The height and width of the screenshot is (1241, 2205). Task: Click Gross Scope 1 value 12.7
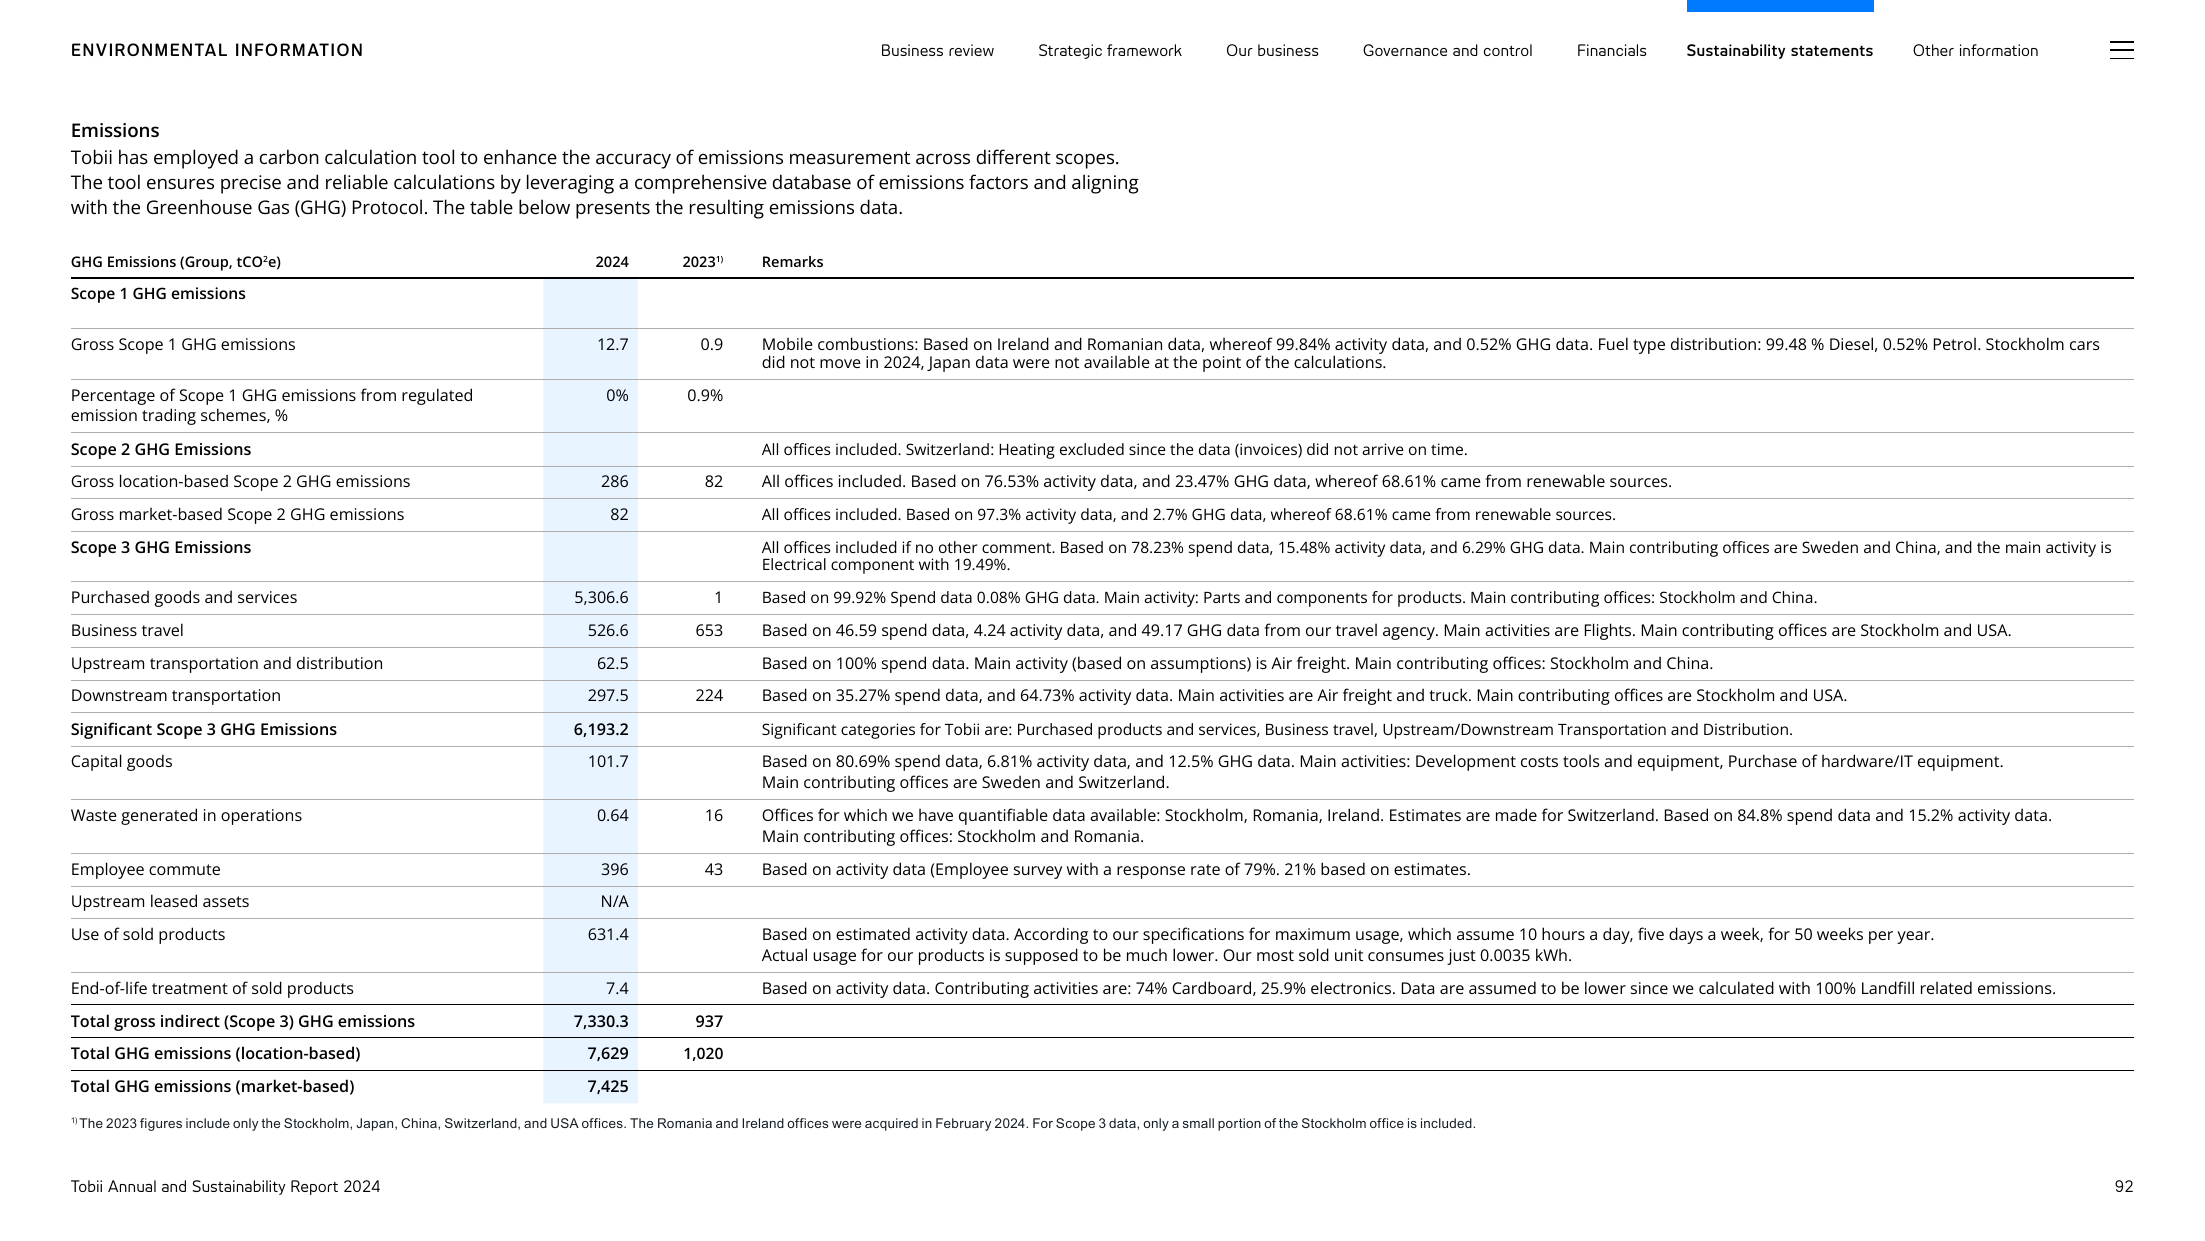(x=612, y=345)
